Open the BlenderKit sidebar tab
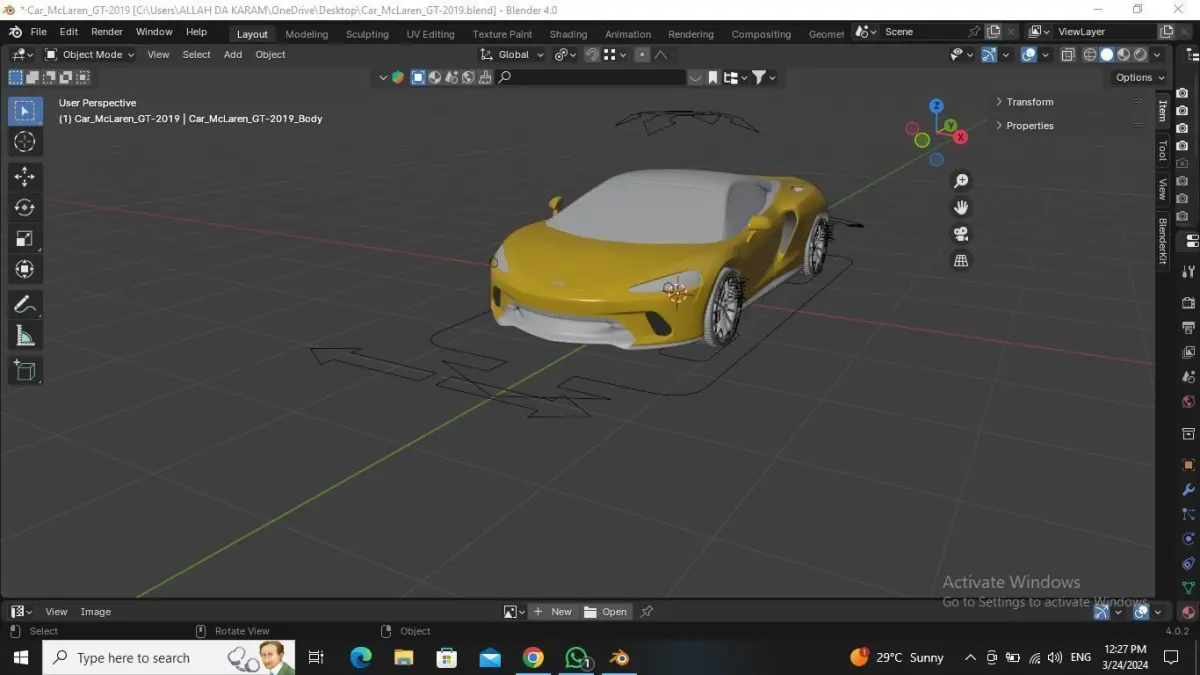Image resolution: width=1200 pixels, height=675 pixels. (1162, 241)
